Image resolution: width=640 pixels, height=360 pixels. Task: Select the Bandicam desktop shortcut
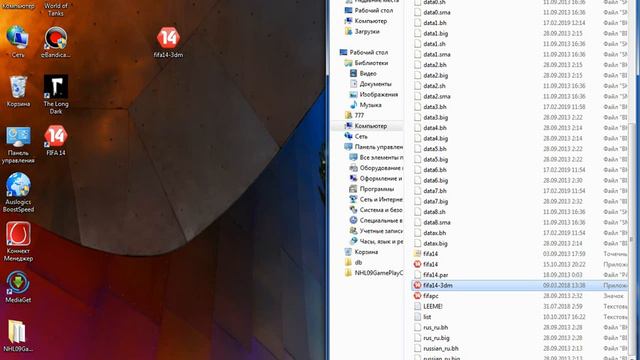(x=56, y=42)
